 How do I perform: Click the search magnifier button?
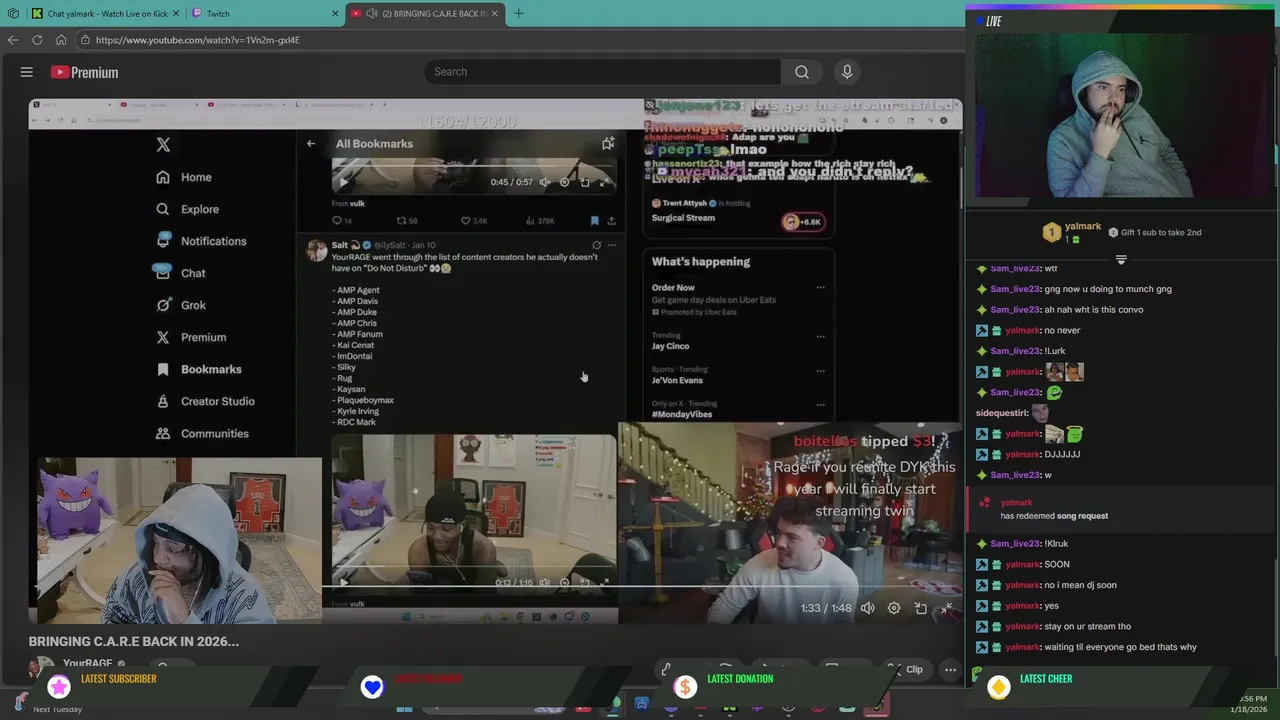tap(802, 72)
